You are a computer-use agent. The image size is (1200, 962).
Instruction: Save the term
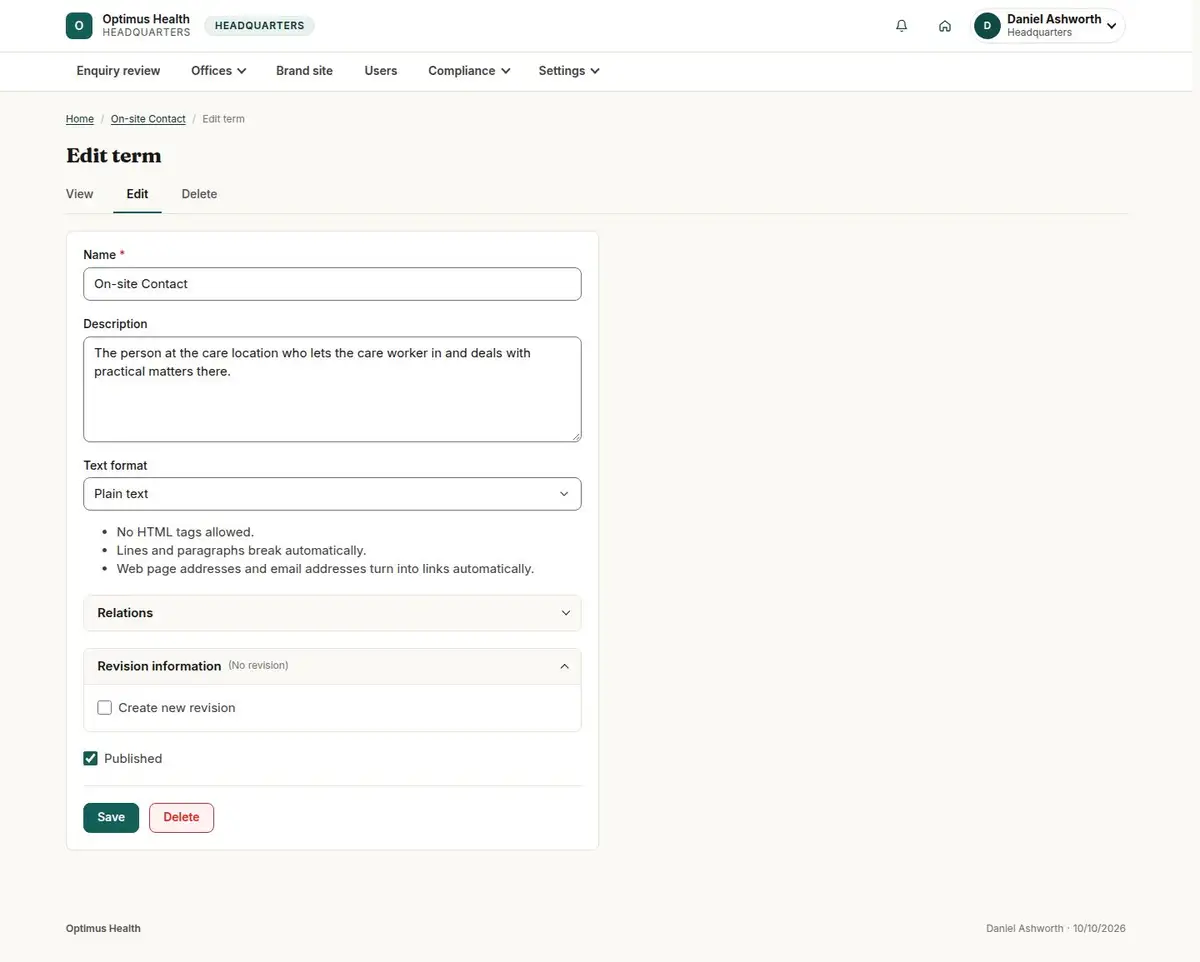111,817
